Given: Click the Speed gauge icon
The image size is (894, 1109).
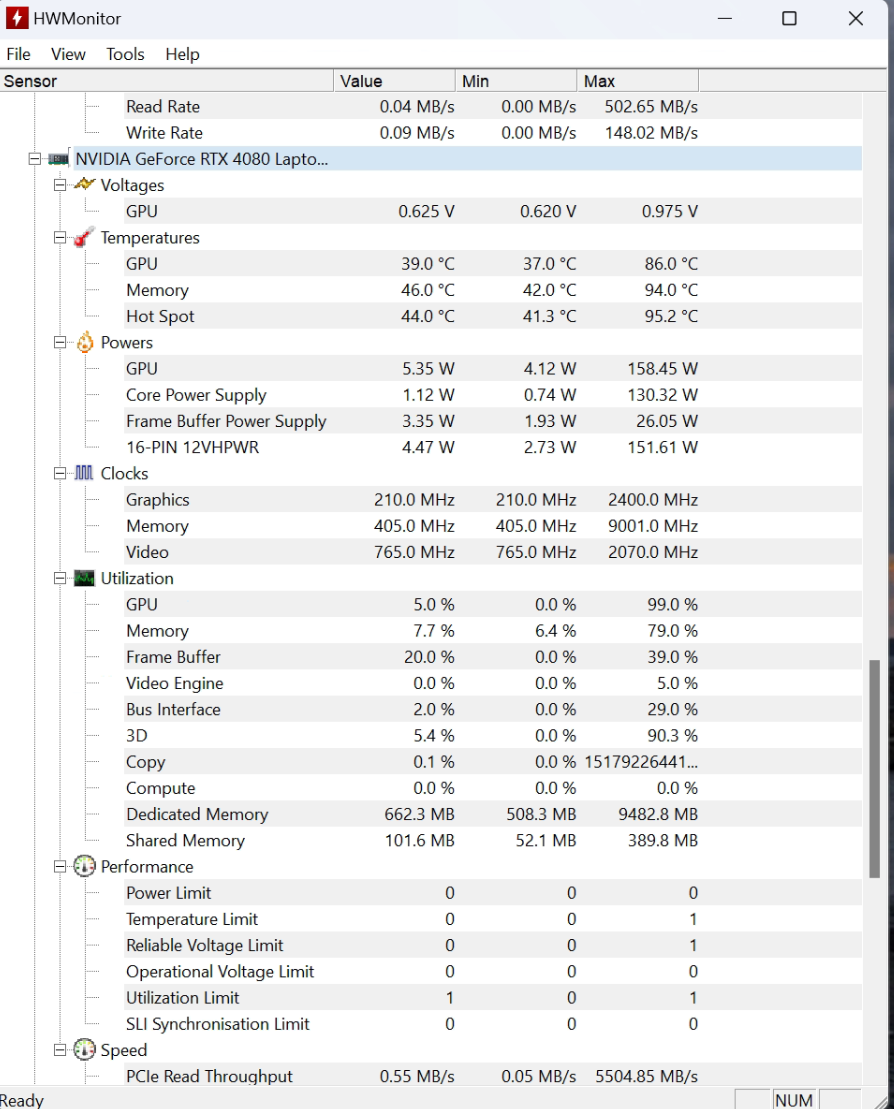Looking at the screenshot, I should pos(85,1051).
